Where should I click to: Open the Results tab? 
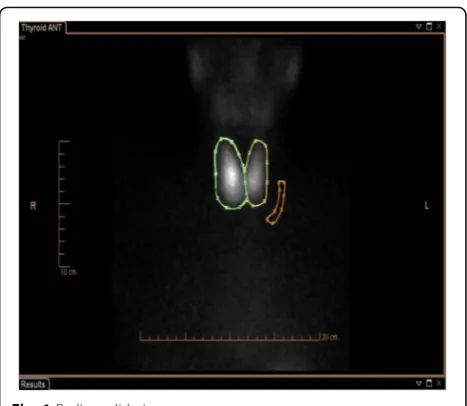34,384
